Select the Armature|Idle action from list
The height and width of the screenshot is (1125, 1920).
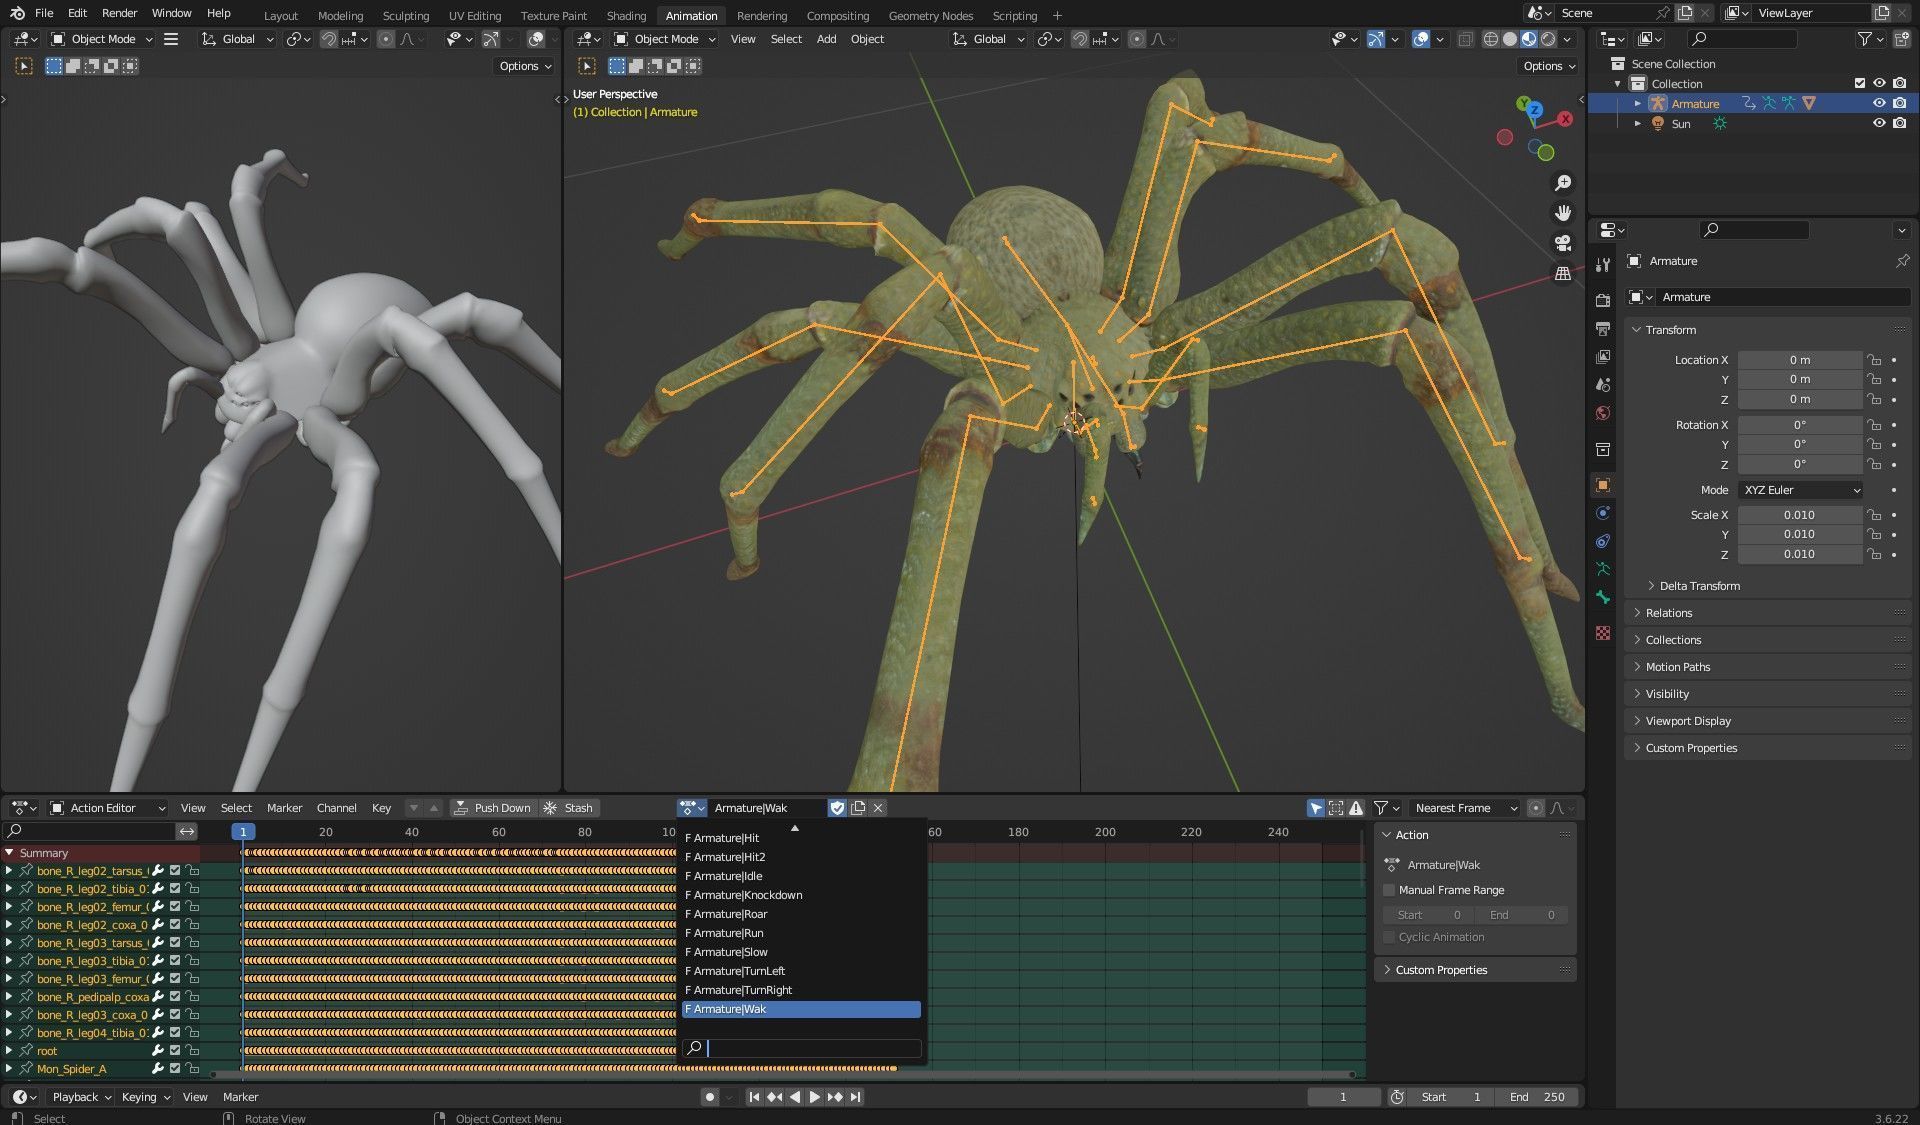801,876
